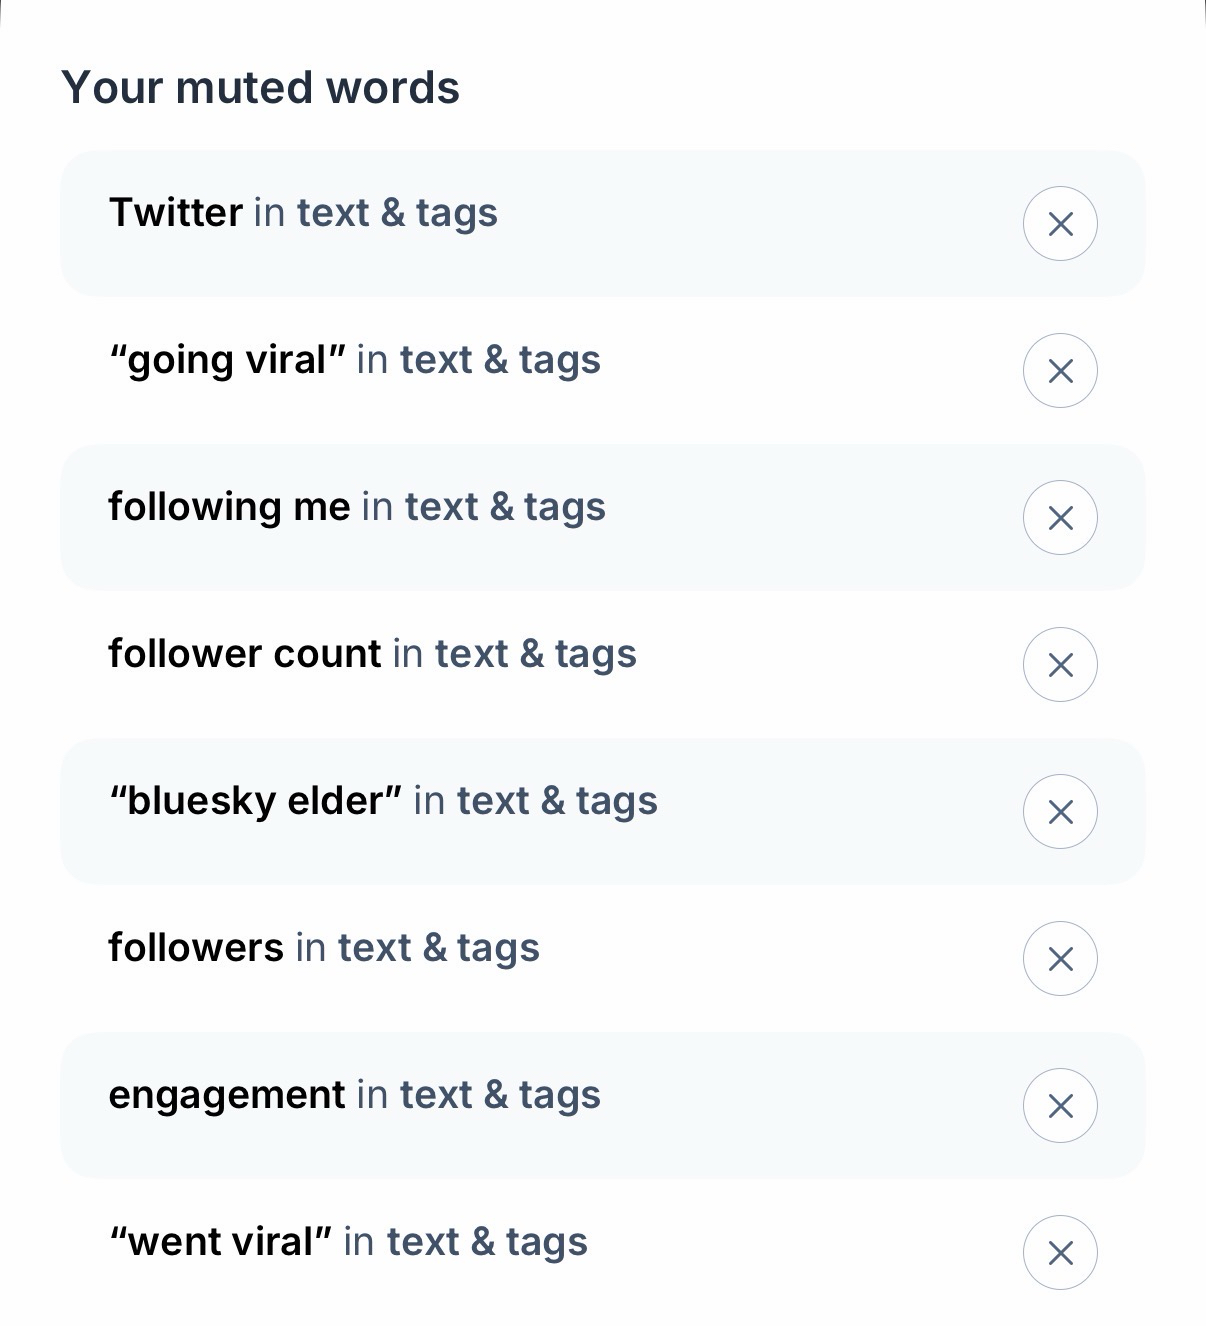Delete the "followers" muted word
Image resolution: width=1206 pixels, height=1326 pixels.
[x=1060, y=959]
